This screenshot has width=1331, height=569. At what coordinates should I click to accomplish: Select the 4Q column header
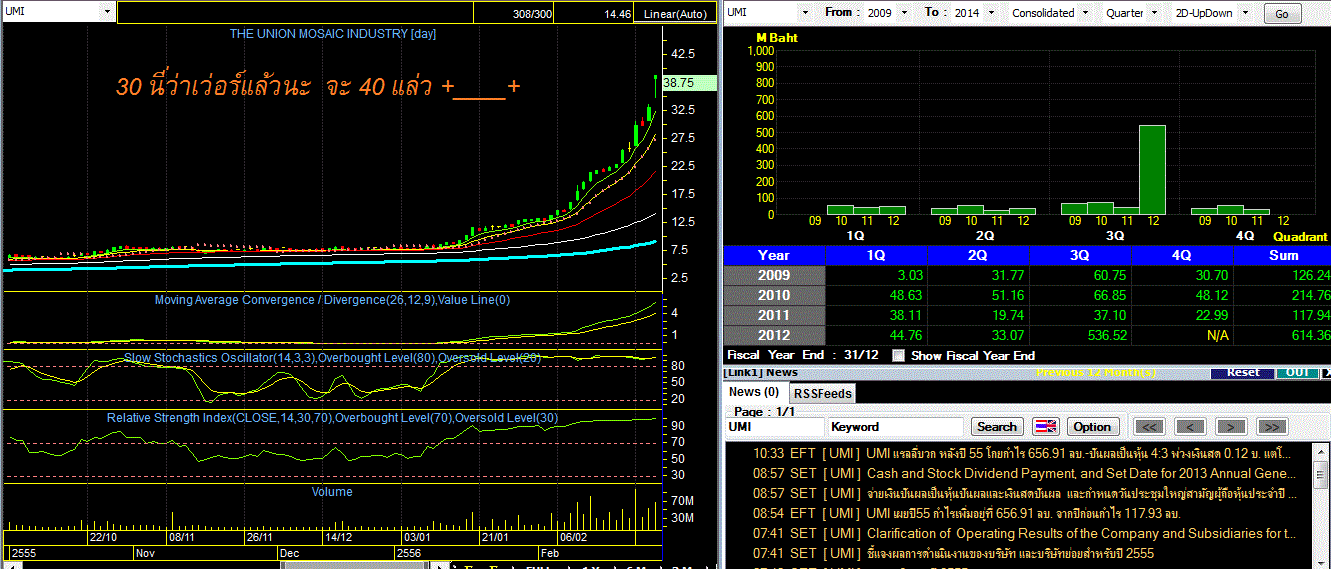(x=1182, y=255)
